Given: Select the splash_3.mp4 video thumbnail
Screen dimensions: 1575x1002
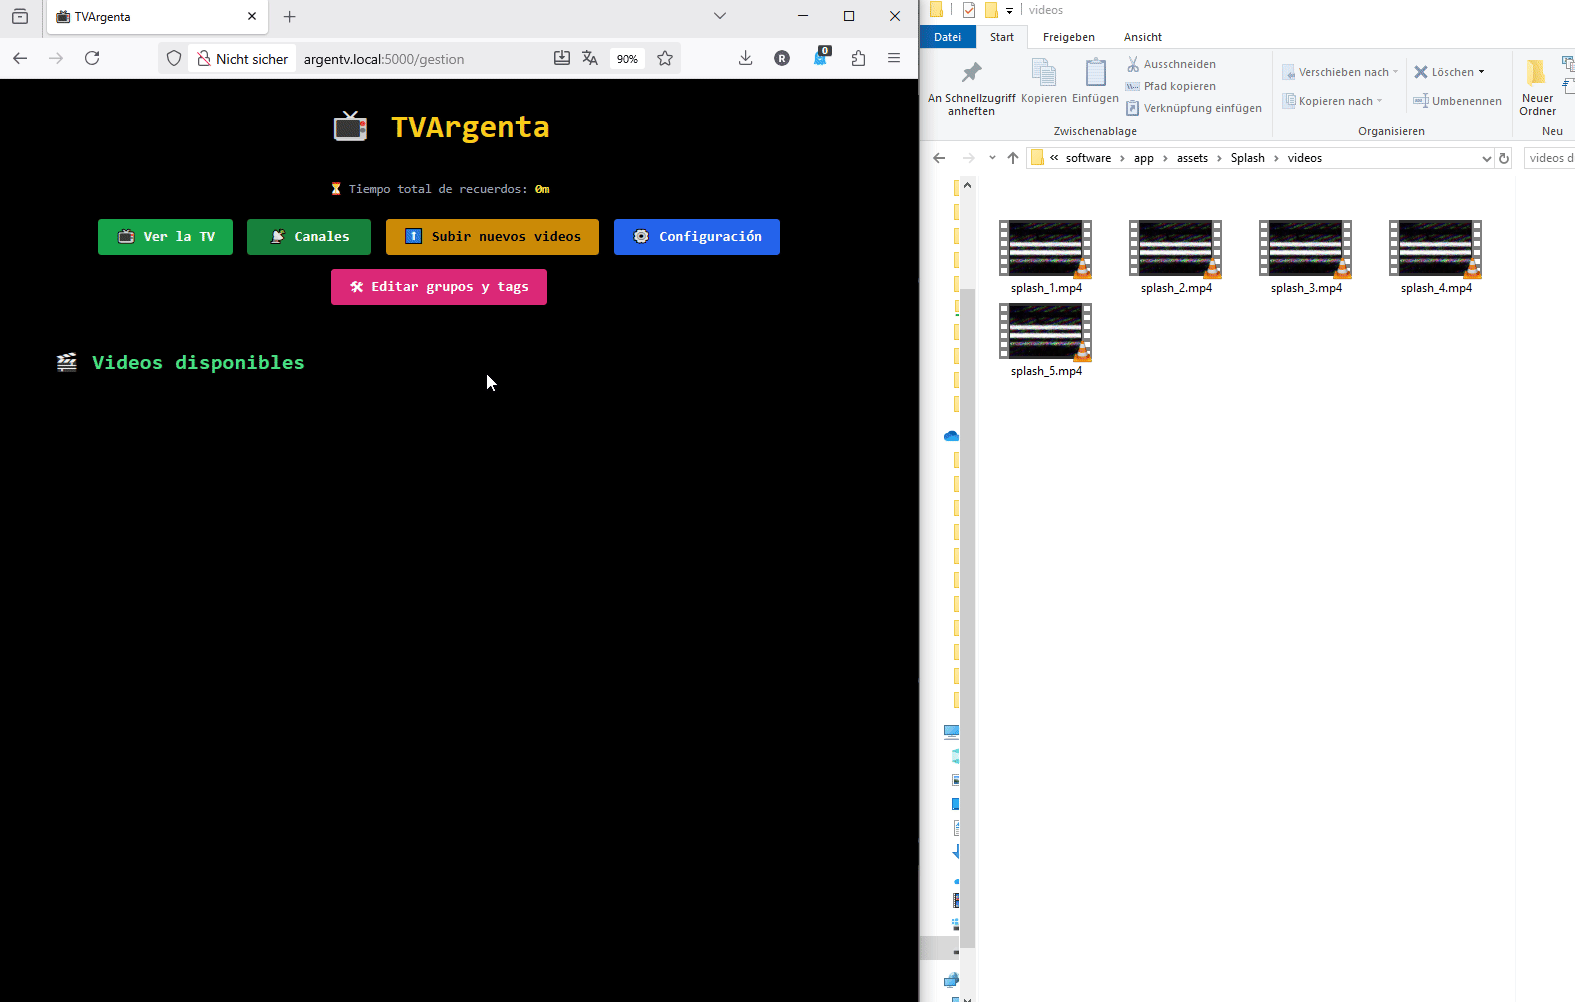Looking at the screenshot, I should pos(1305,249).
